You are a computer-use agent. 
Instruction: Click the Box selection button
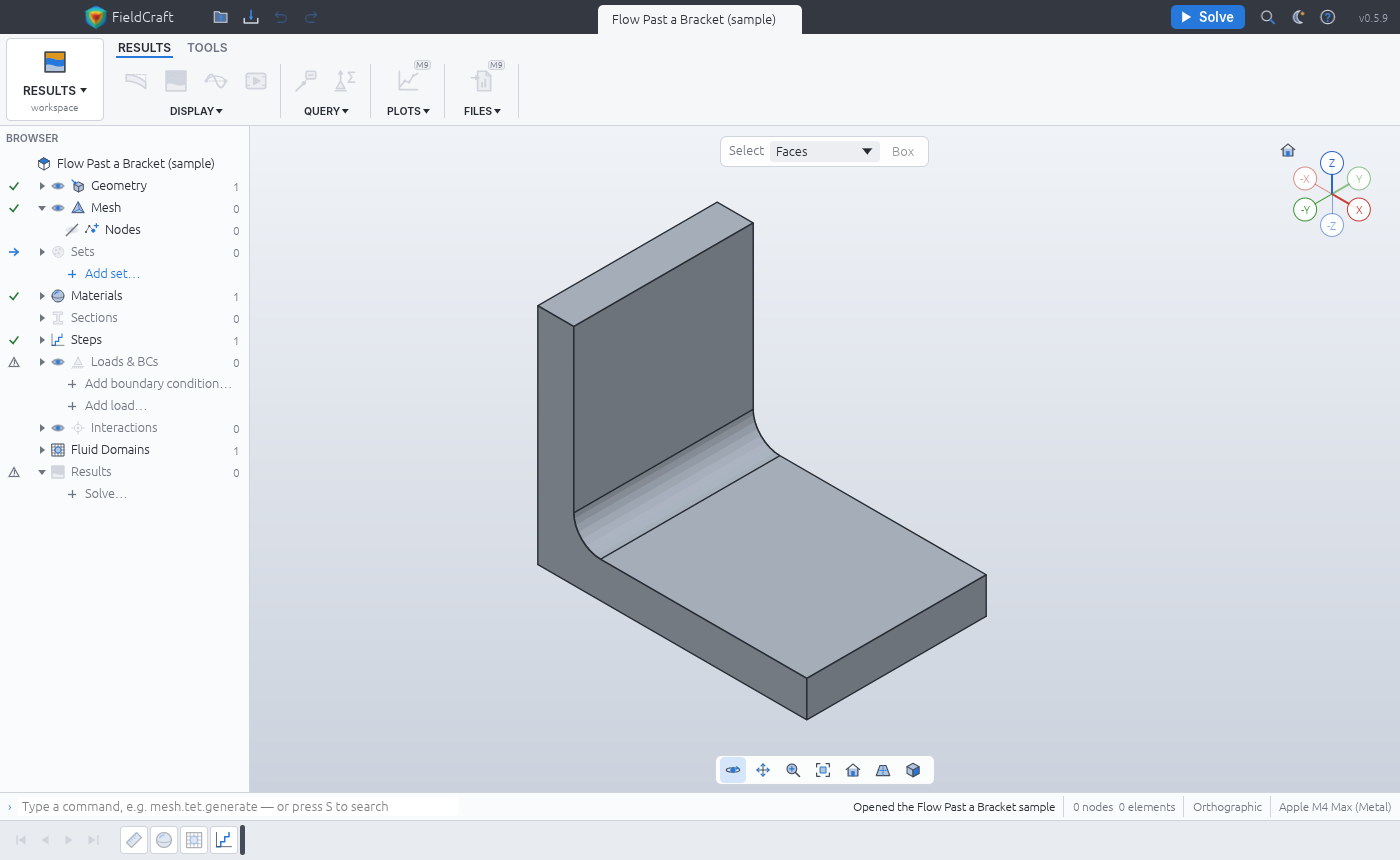[903, 152]
